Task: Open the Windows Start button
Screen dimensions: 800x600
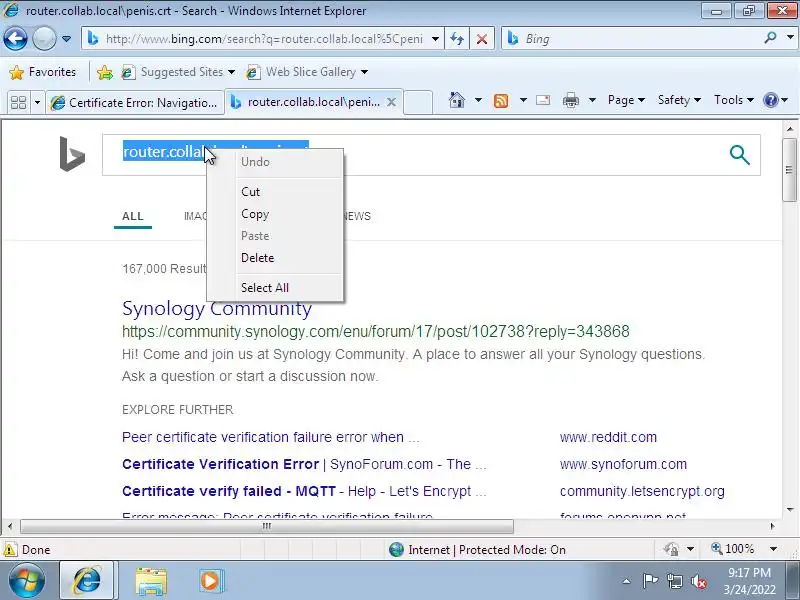Action: pos(27,581)
